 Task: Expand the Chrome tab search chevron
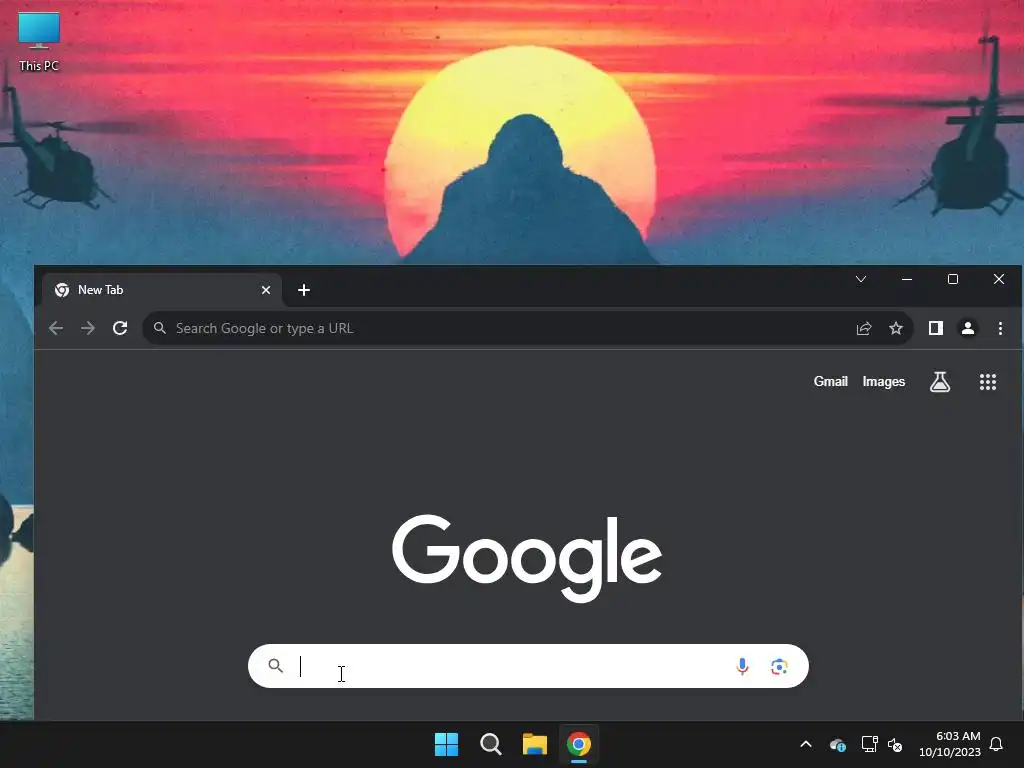(861, 280)
